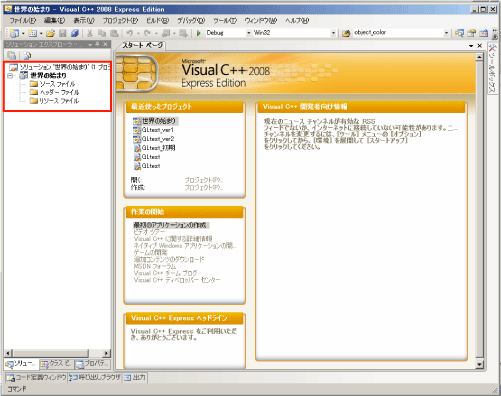Viewport: 501px width, 396px height.
Task: Switch to the クラス ビュー bottom tab
Action: [56, 364]
